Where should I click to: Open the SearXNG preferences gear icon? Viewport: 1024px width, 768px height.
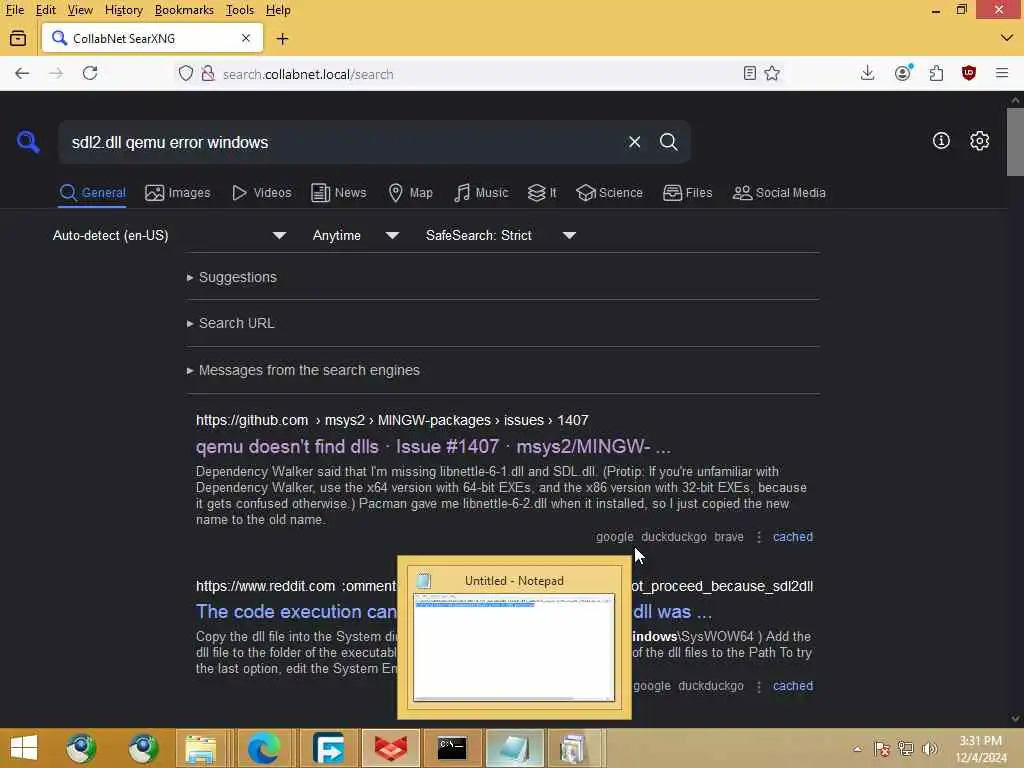979,140
